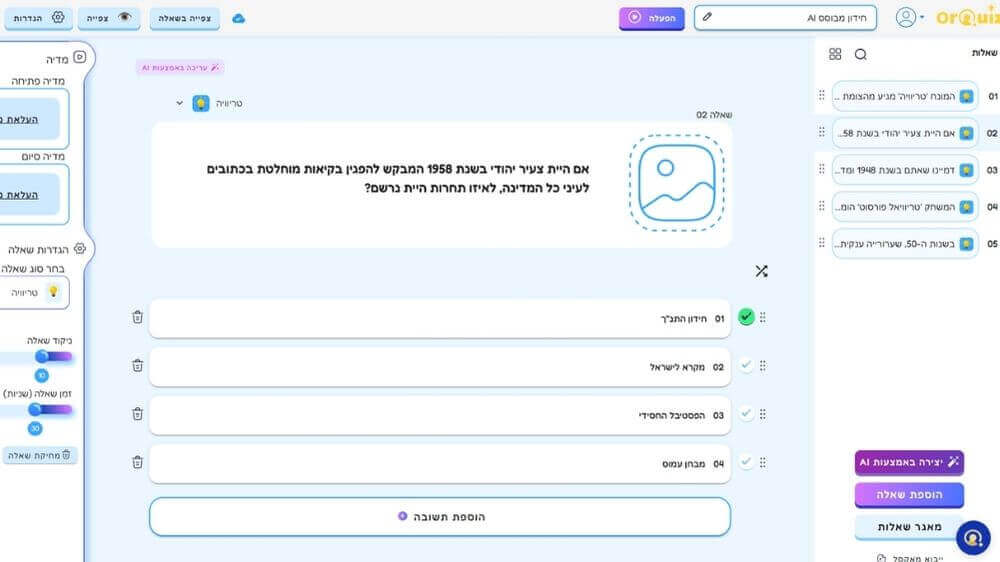Open the search icon in questions panel

pos(860,54)
